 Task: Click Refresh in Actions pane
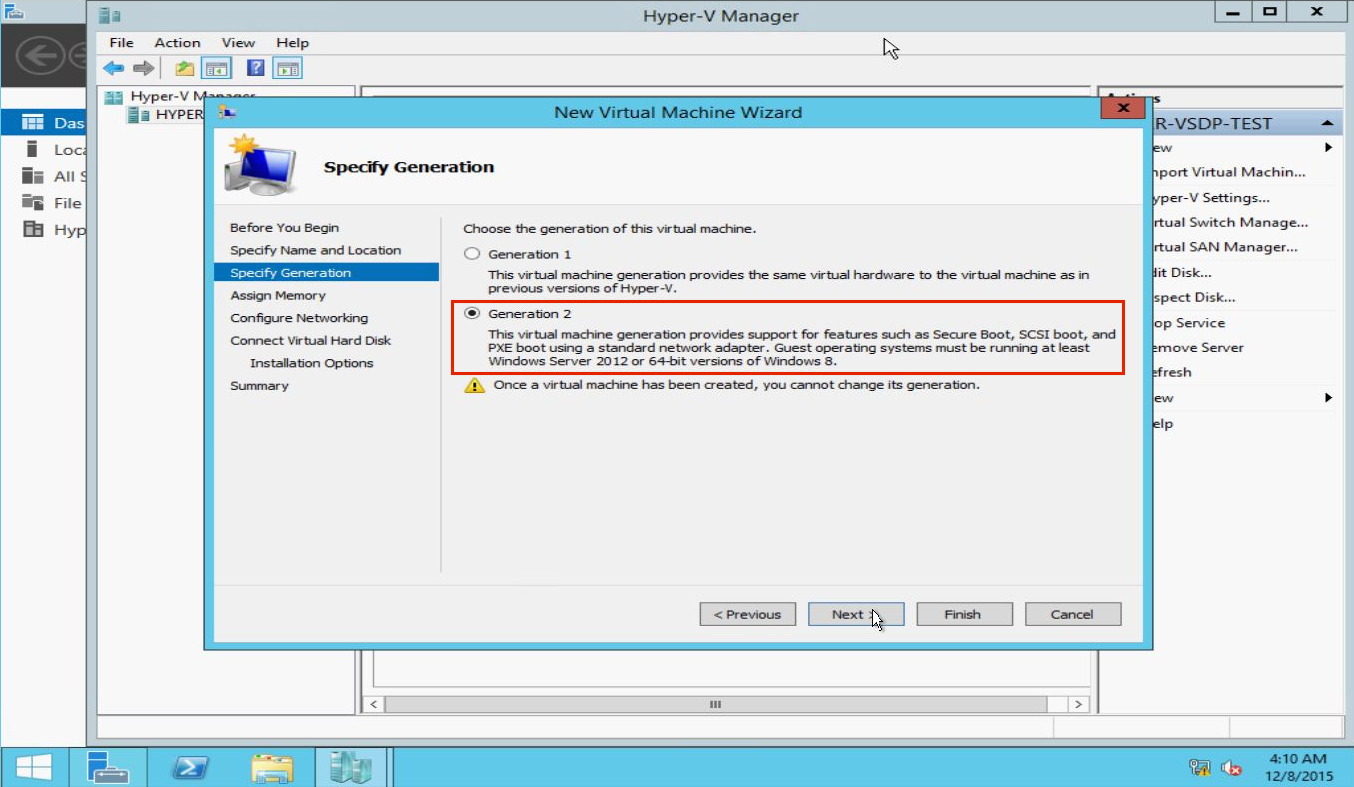coord(1172,372)
